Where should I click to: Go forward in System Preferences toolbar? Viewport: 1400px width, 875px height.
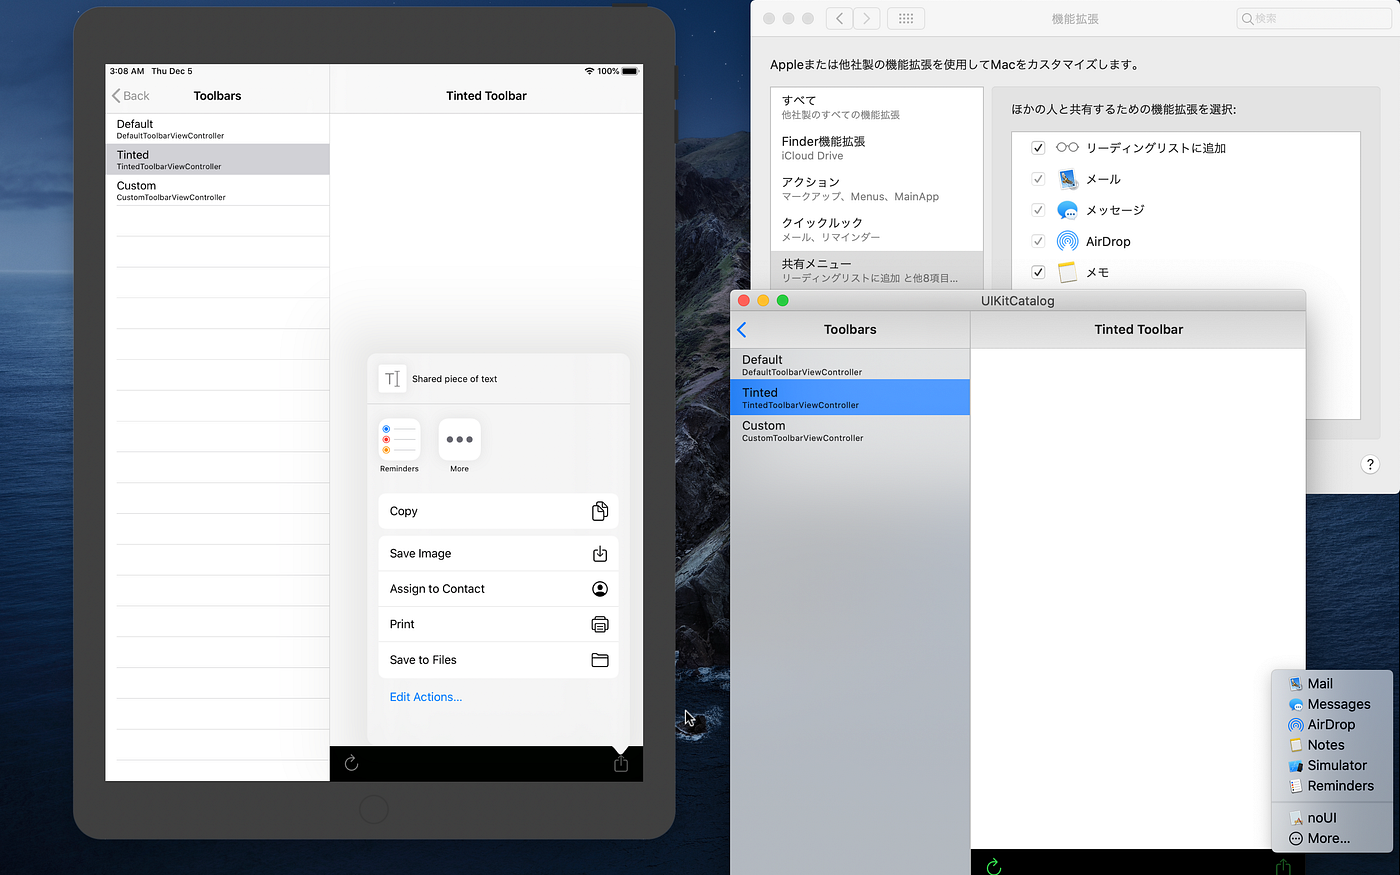pos(868,18)
